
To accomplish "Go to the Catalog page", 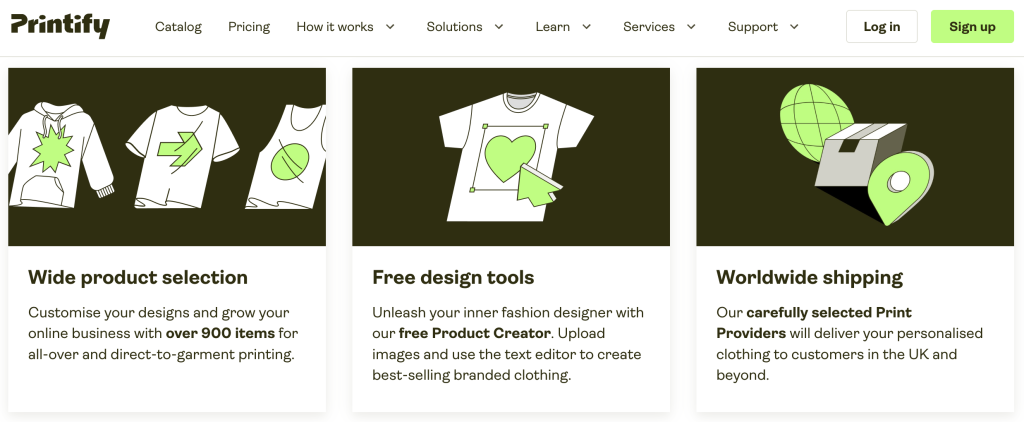I will [178, 27].
